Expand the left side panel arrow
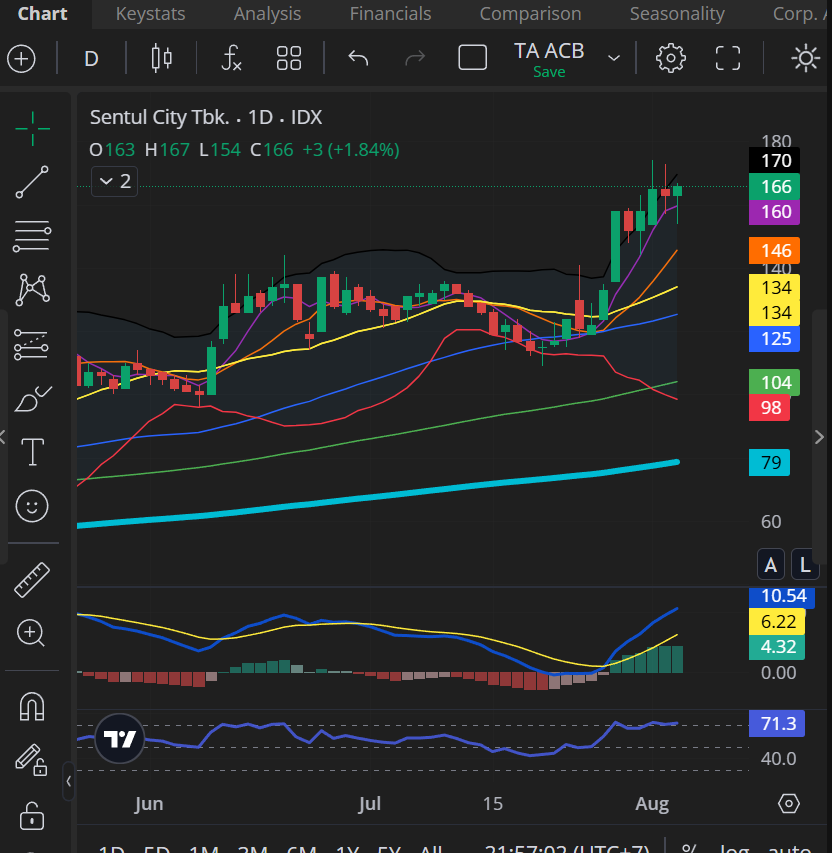 3,437
